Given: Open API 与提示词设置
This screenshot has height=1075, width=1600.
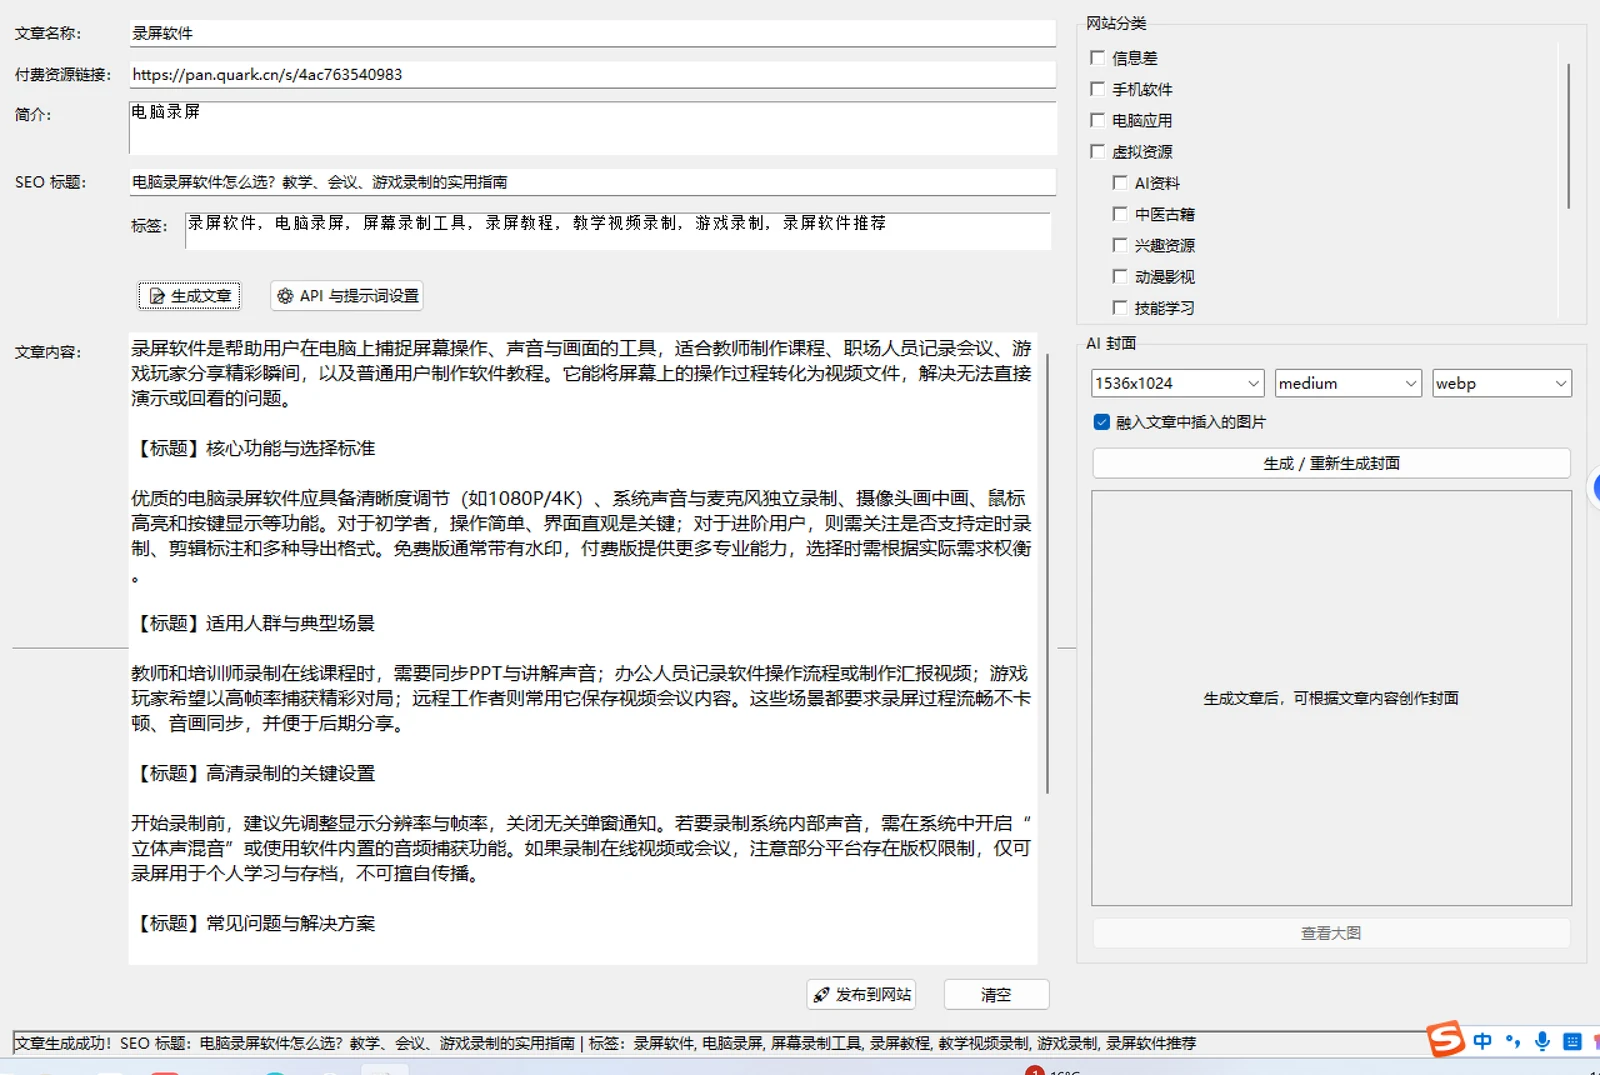Looking at the screenshot, I should 347,296.
